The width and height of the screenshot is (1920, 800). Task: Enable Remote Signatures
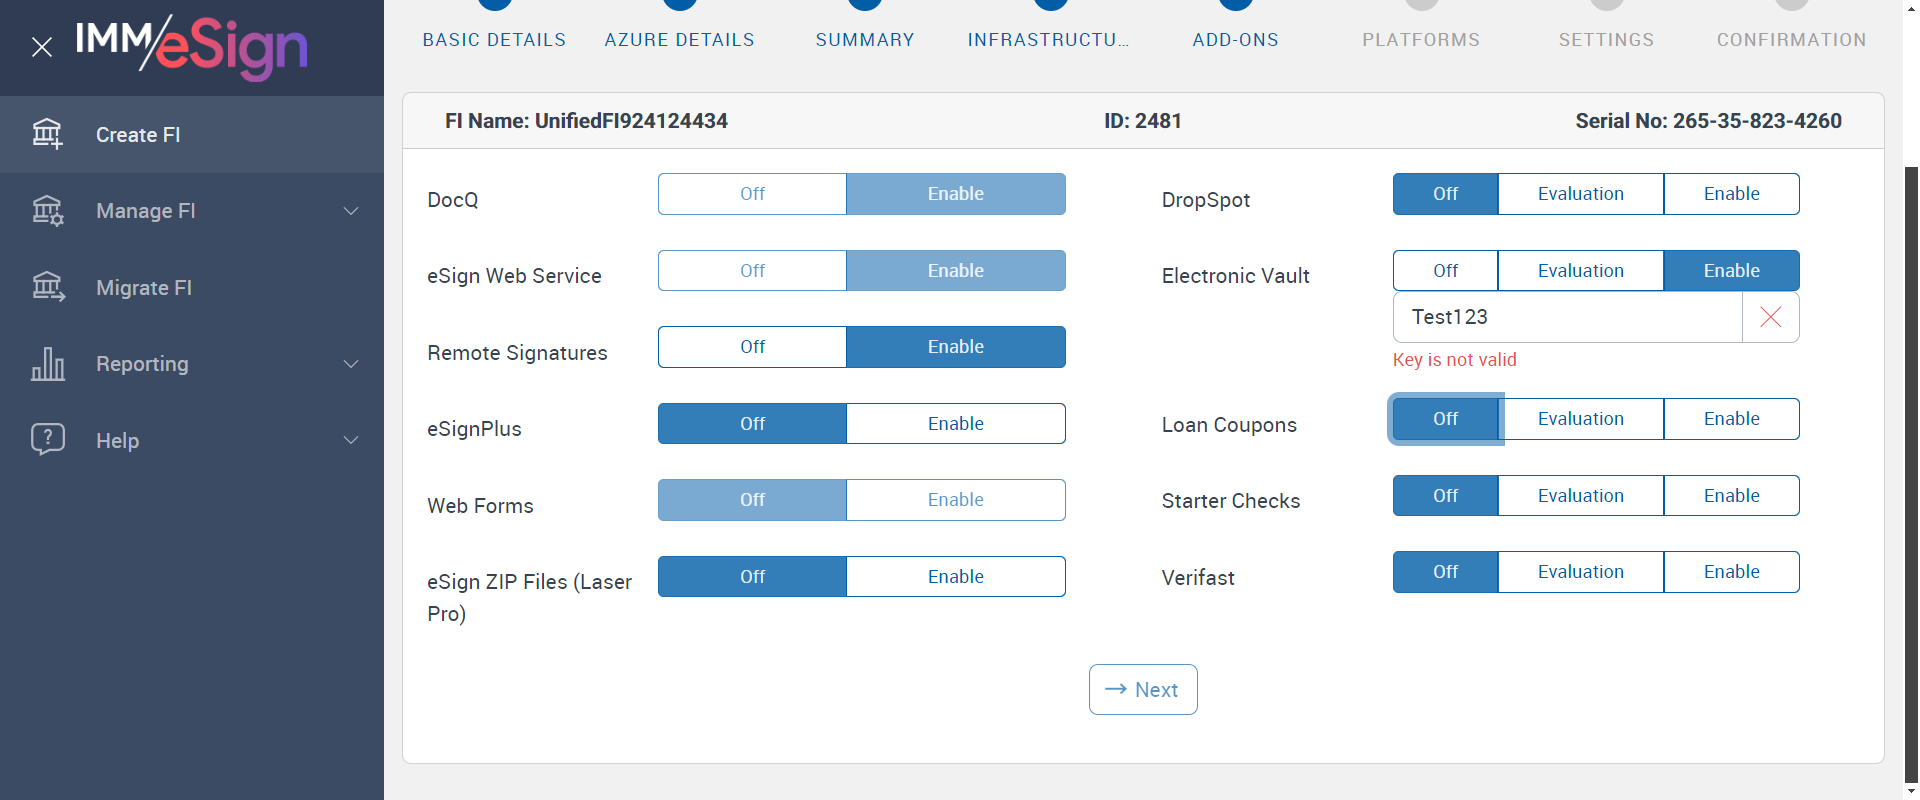pyautogui.click(x=956, y=347)
